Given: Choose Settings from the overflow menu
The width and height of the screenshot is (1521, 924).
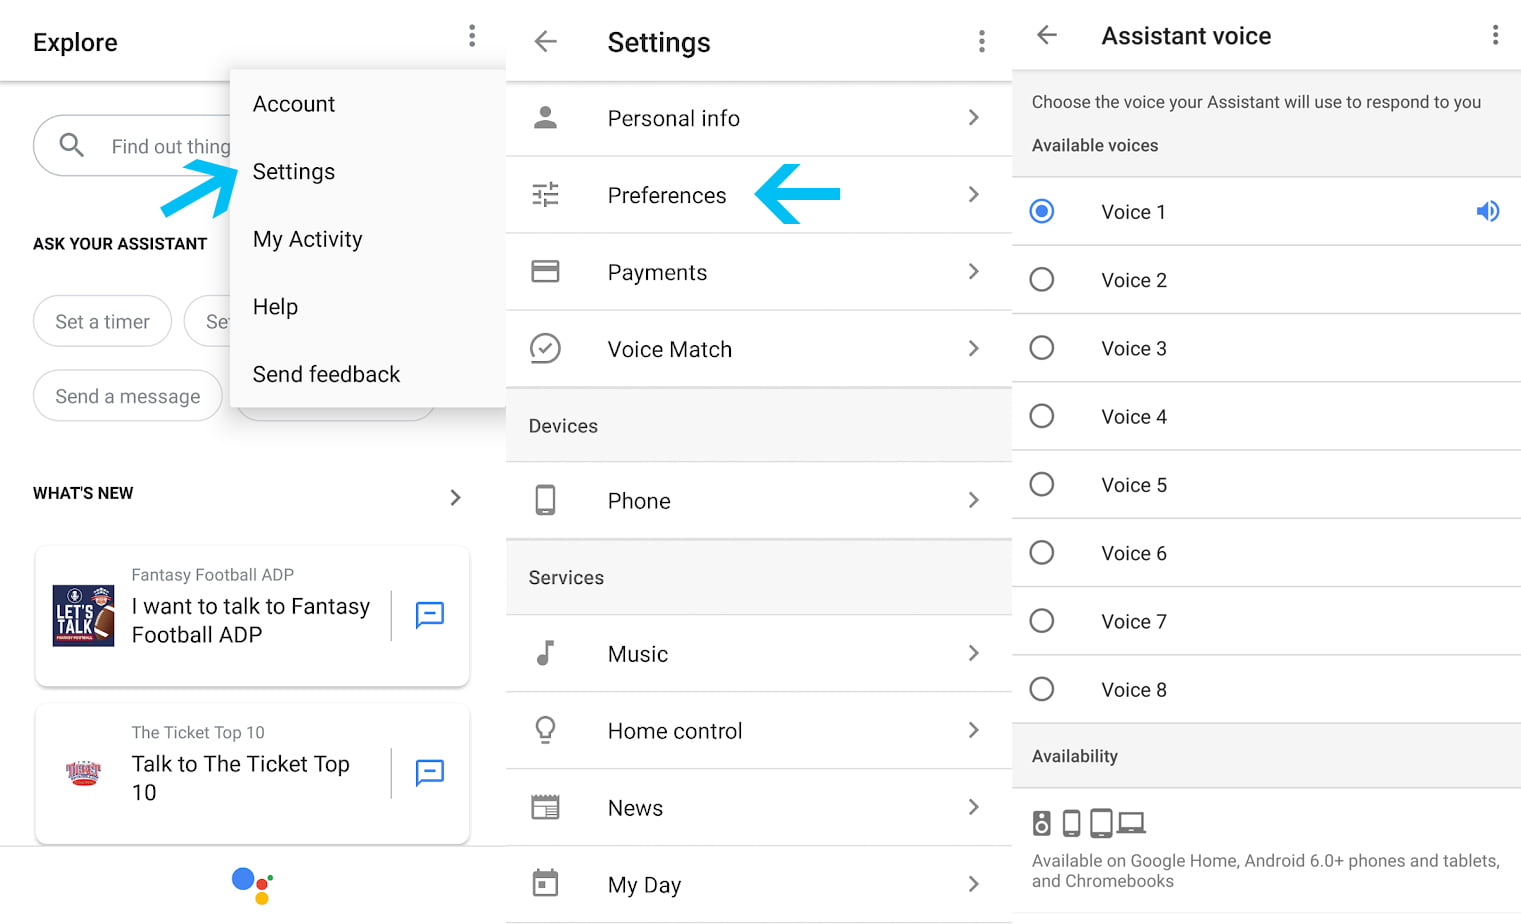Looking at the screenshot, I should click(294, 172).
